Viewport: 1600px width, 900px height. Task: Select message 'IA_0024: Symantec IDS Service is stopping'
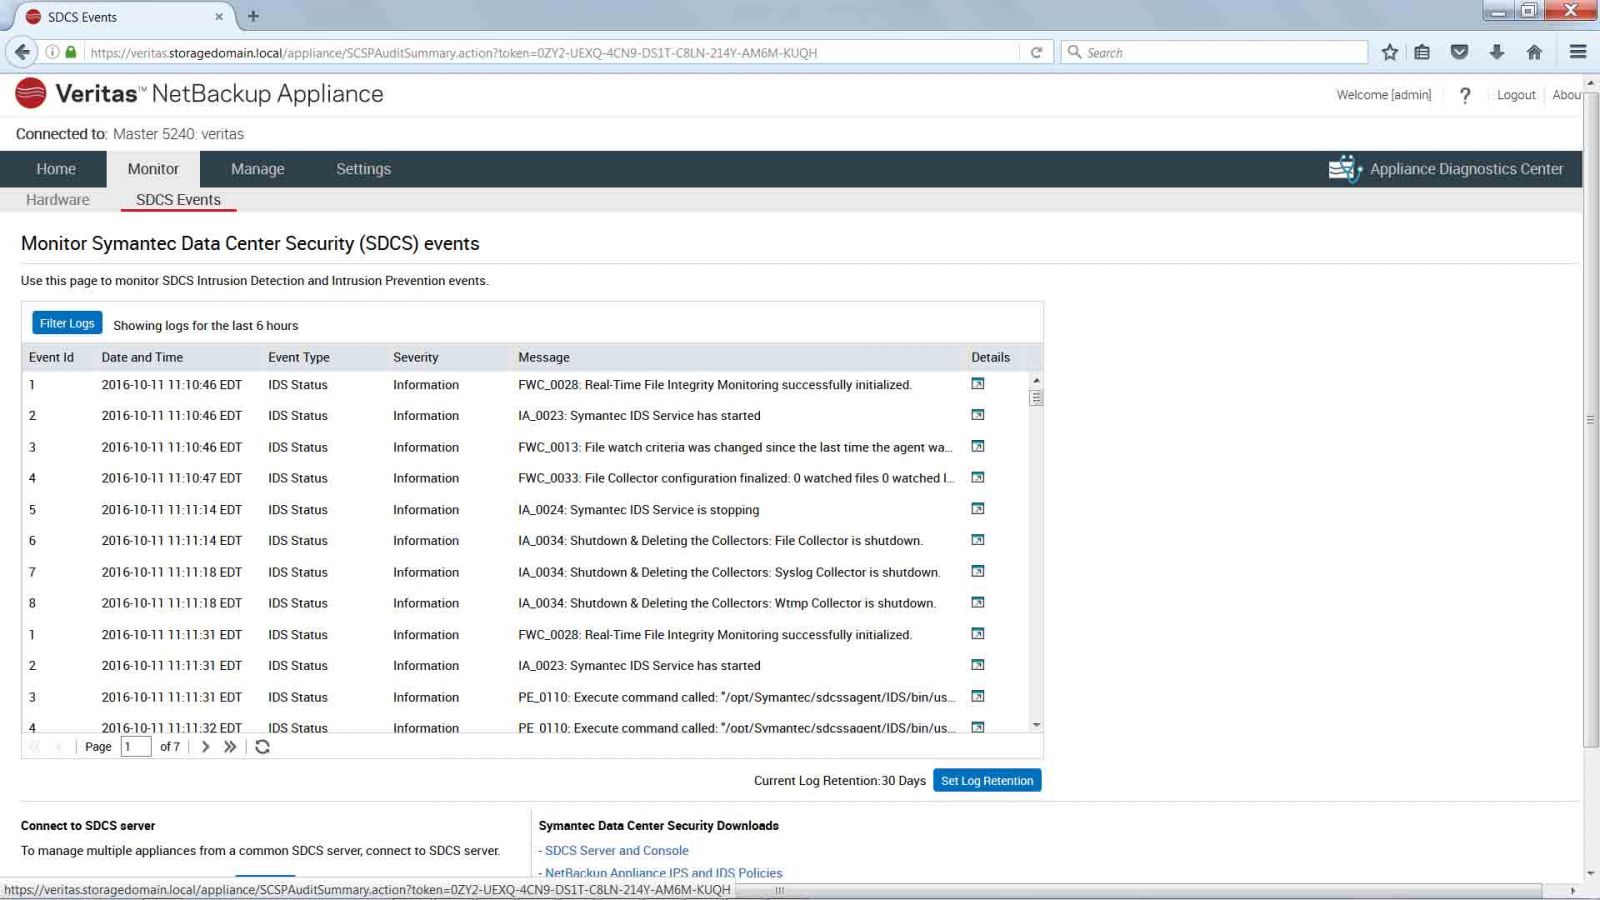(638, 509)
